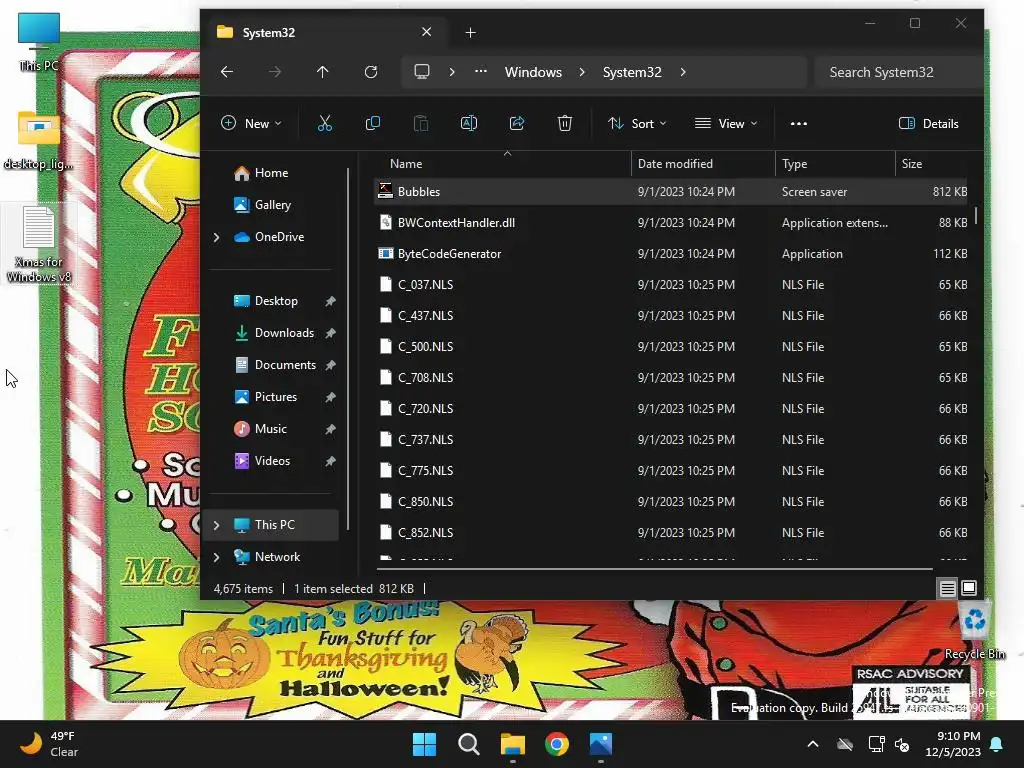Click the chevron after Windows in address bar

[x=582, y=72]
